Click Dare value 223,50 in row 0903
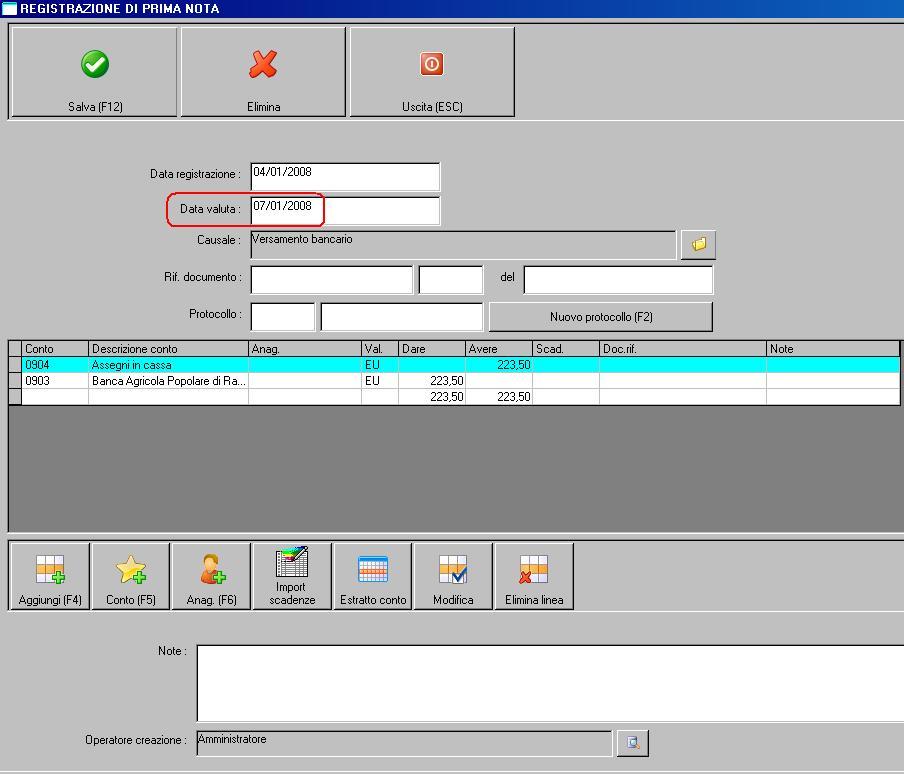Screen dimensions: 904x774 coord(432,381)
